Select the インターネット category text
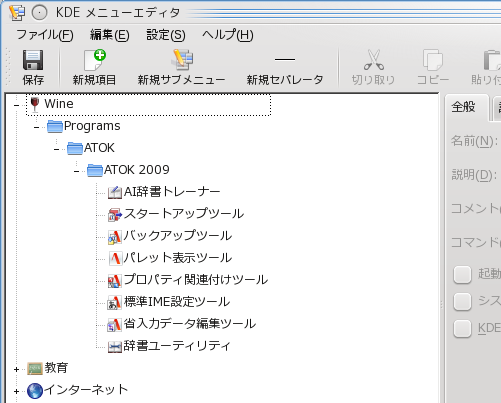 (86, 390)
